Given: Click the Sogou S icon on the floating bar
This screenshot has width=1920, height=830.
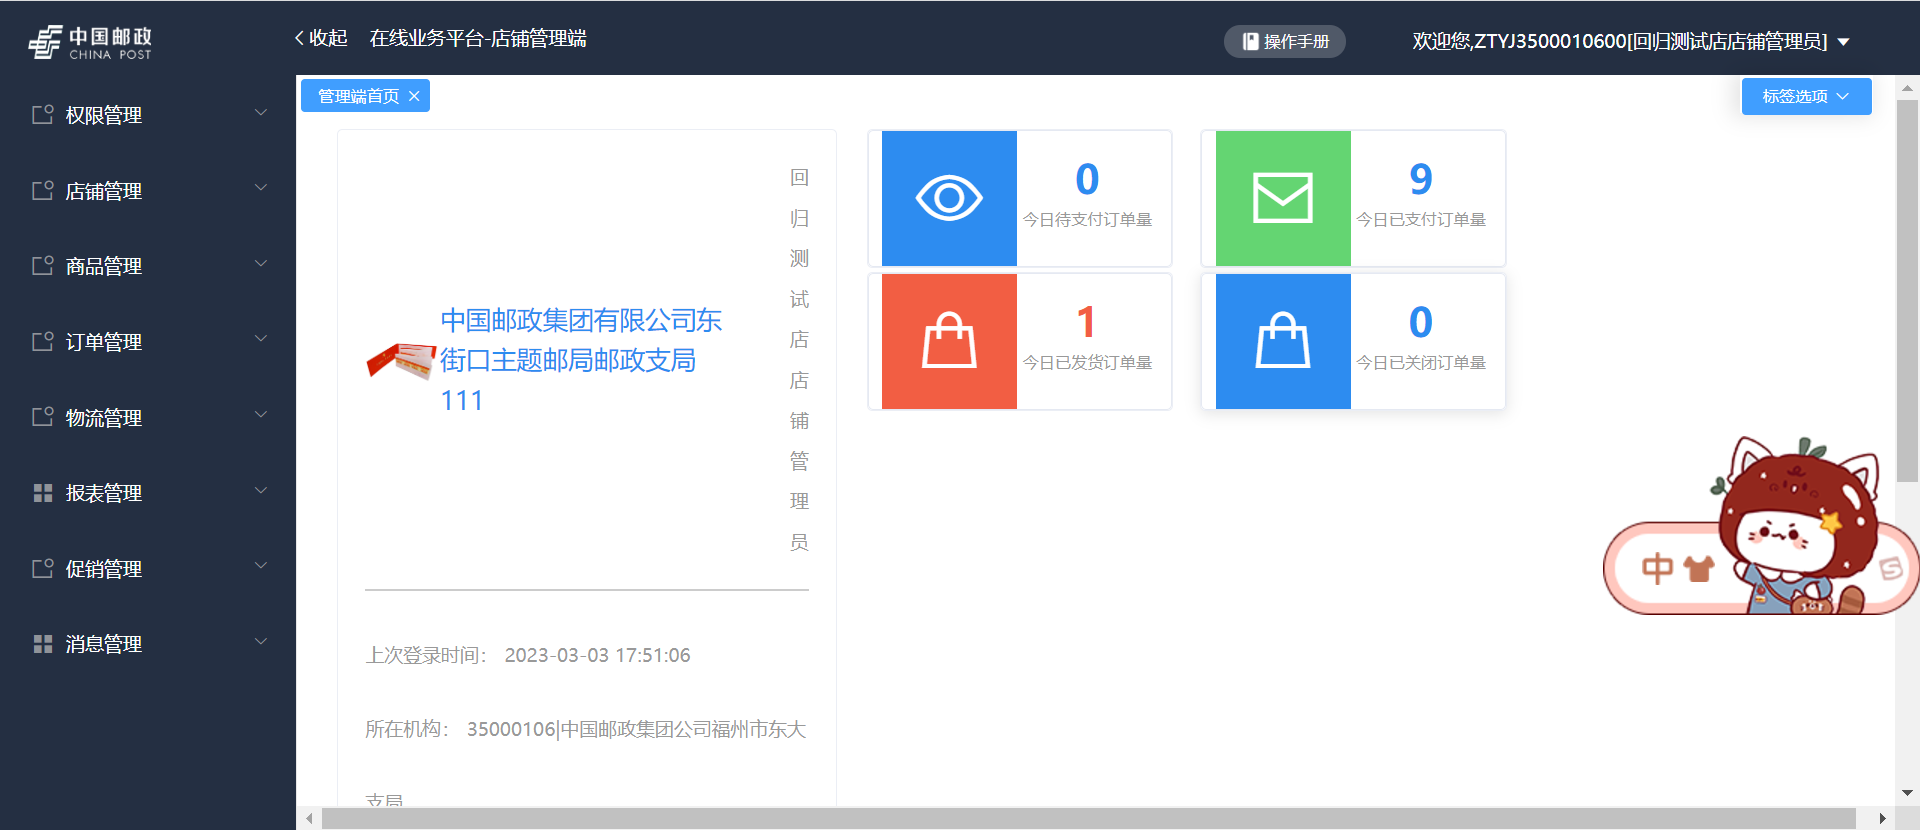Looking at the screenshot, I should (x=1891, y=568).
